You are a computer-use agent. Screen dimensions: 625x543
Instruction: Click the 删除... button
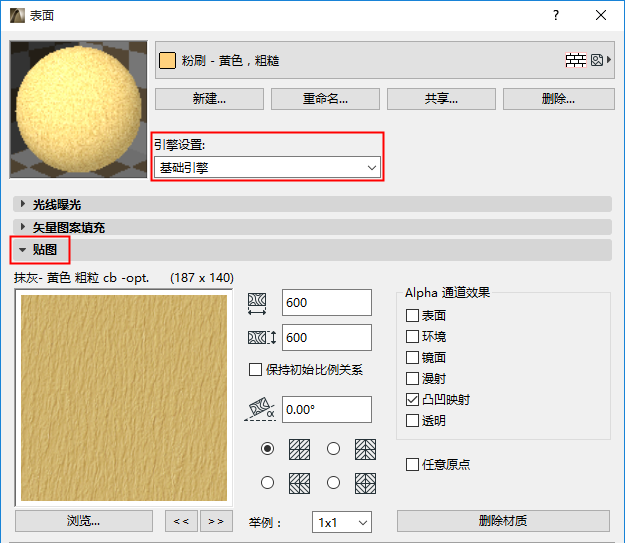point(558,98)
